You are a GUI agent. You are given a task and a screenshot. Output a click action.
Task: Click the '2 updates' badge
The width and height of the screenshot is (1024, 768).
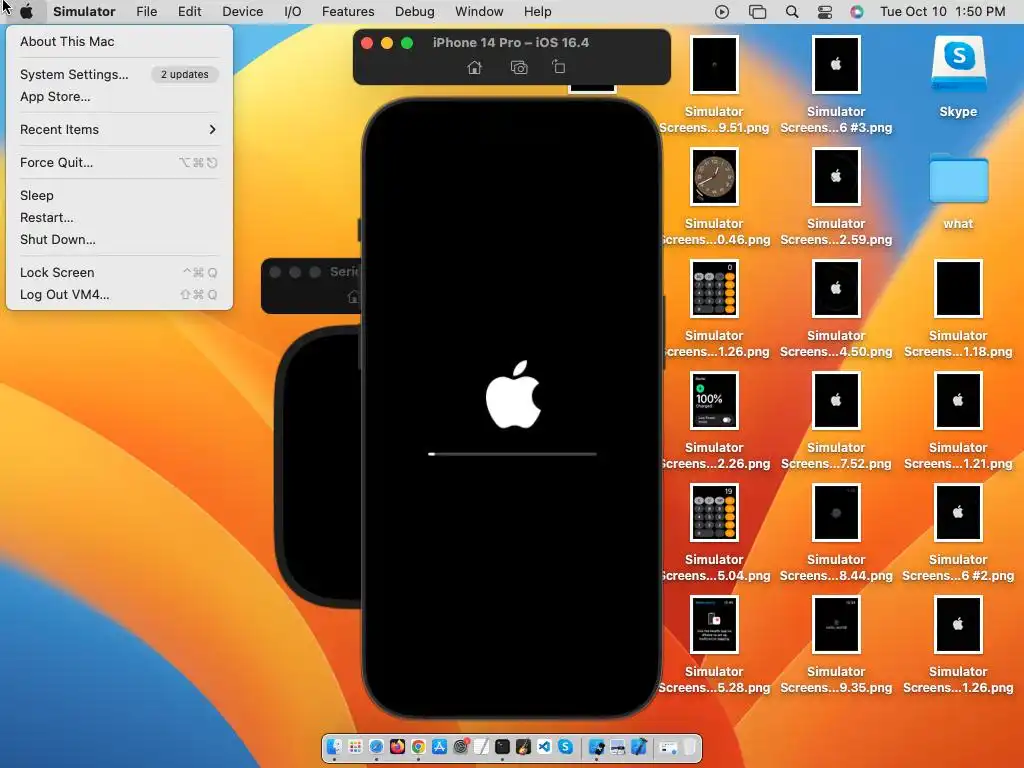[x=185, y=74]
